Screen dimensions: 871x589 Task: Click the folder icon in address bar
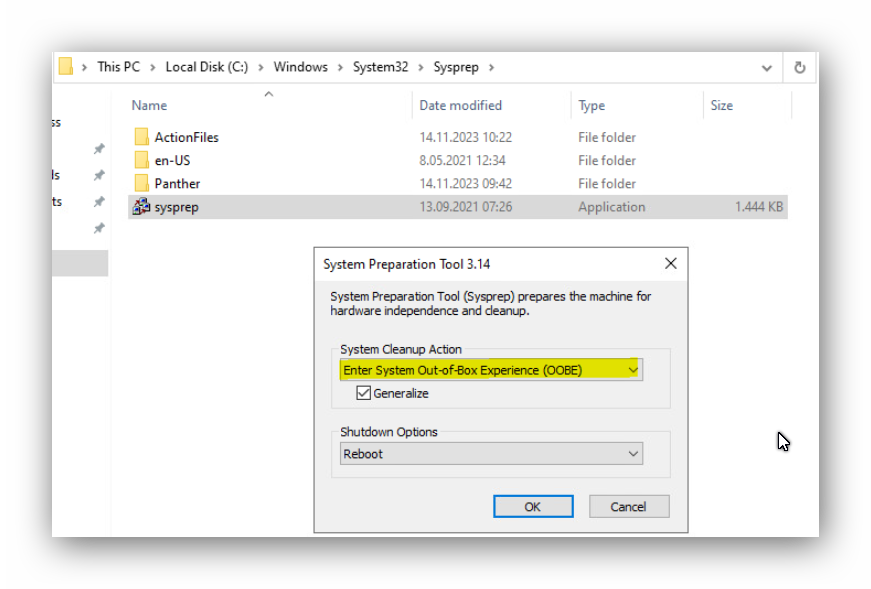(x=66, y=67)
